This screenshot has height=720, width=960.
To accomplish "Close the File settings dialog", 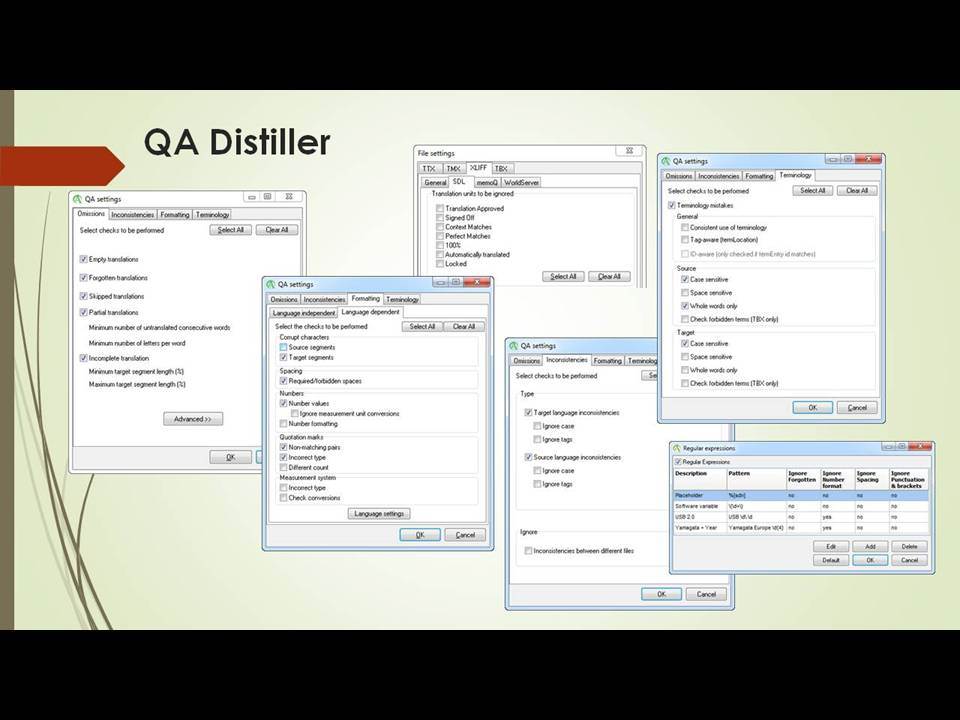I will (x=629, y=151).
